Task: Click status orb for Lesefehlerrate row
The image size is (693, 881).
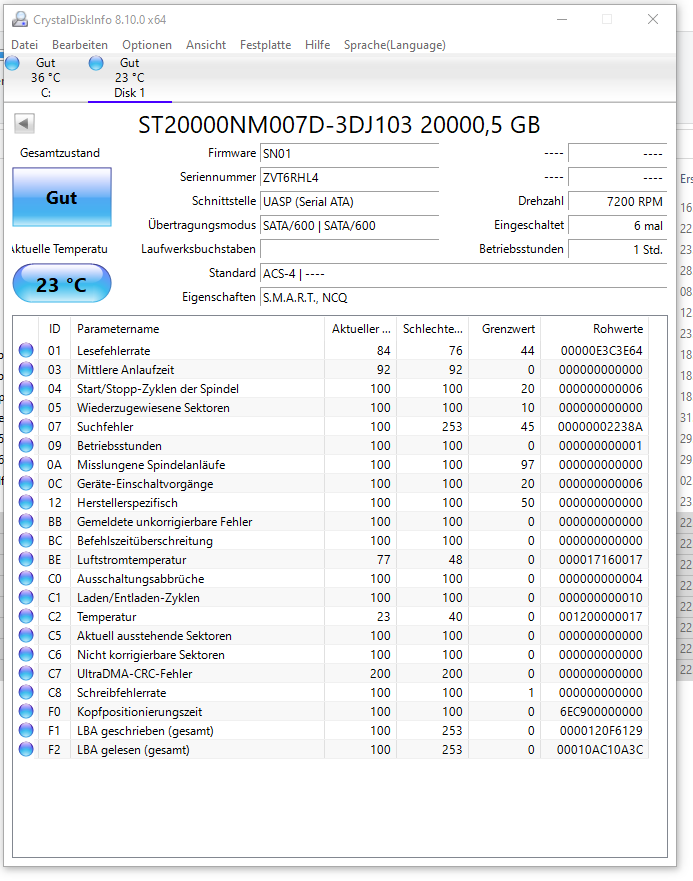Action: pyautogui.click(x=26, y=350)
